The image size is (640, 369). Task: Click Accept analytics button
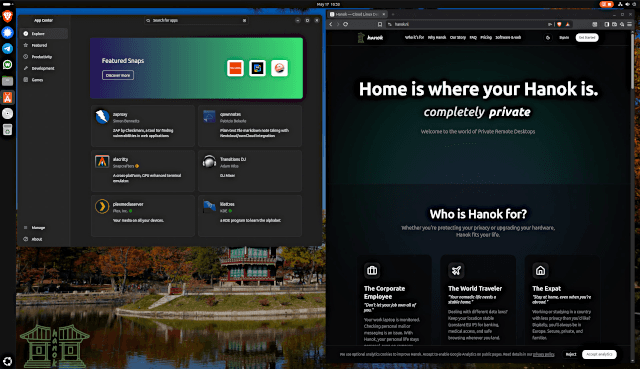599,354
